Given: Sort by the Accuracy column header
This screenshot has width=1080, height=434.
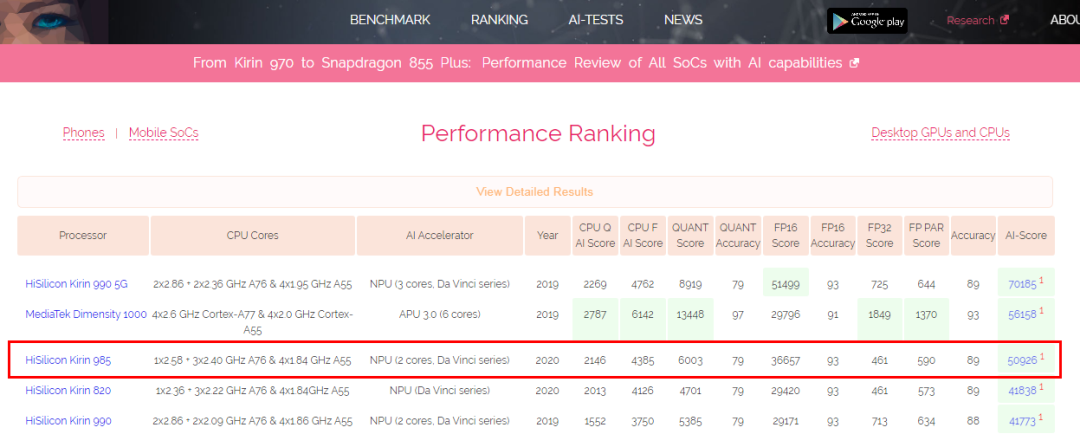Looking at the screenshot, I should [x=973, y=236].
